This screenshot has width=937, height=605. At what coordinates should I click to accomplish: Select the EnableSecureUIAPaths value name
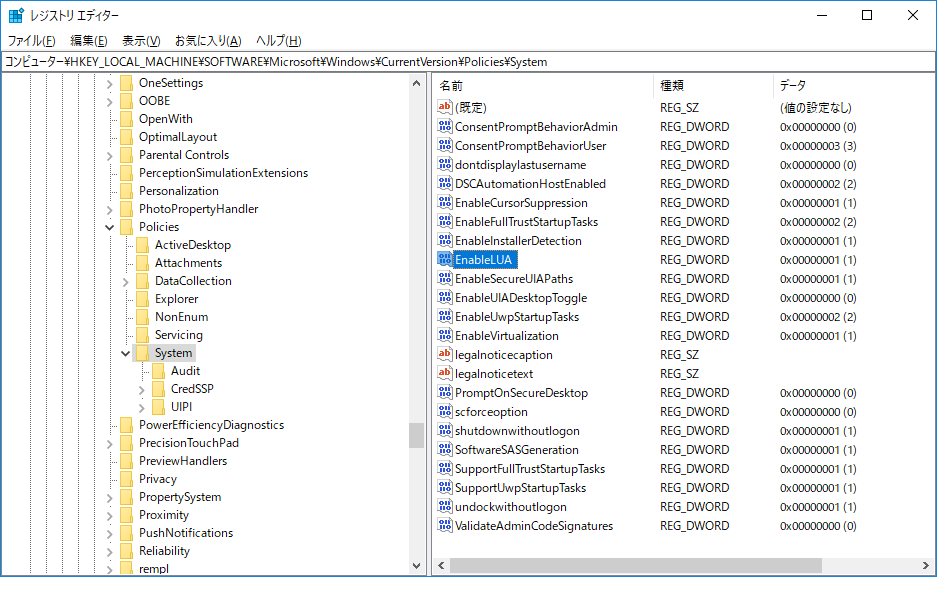pos(514,278)
